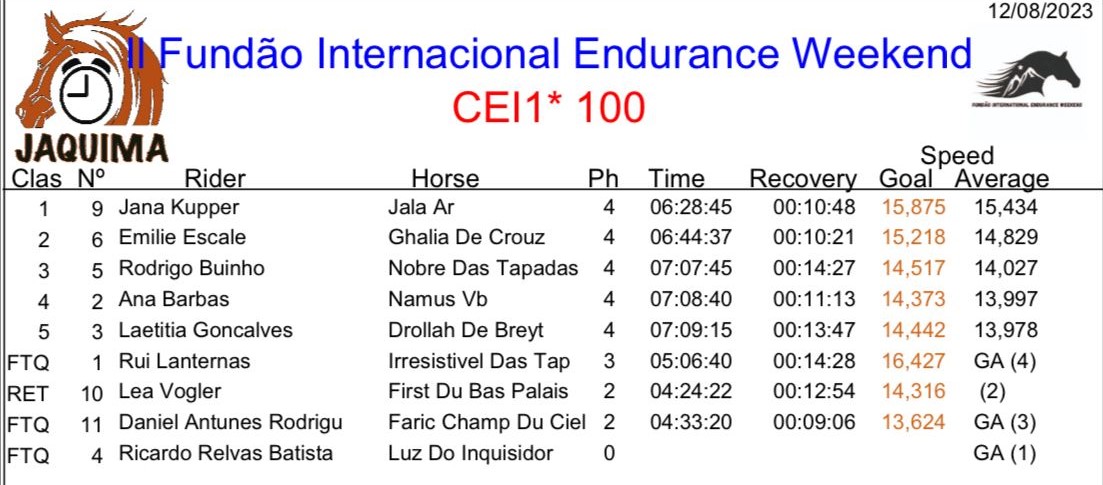Viewport: 1103px width, 485px height.
Task: Select rider Jana Kupper
Action: [x=179, y=208]
